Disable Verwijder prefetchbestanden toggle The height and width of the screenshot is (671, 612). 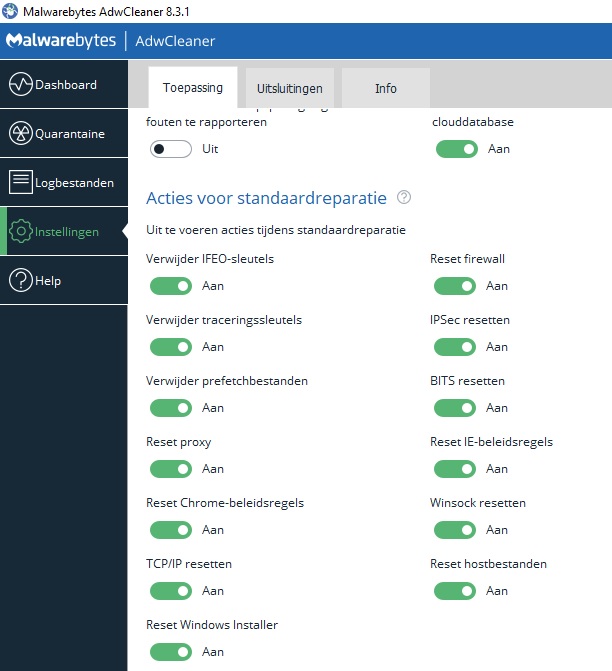[170, 408]
